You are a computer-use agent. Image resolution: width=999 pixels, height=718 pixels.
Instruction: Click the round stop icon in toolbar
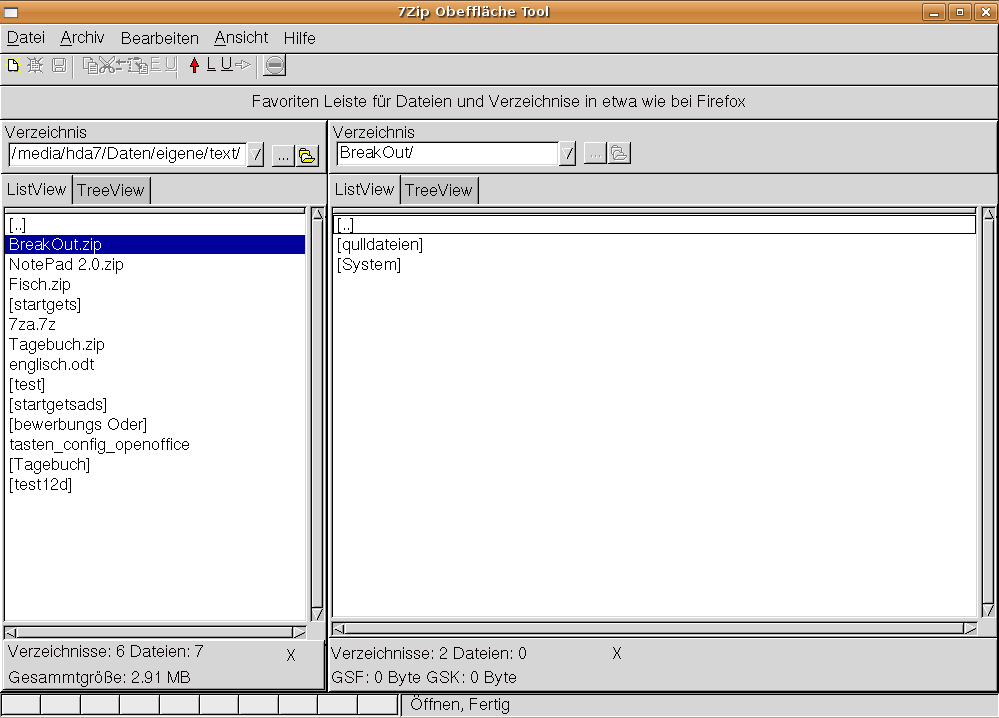275,66
